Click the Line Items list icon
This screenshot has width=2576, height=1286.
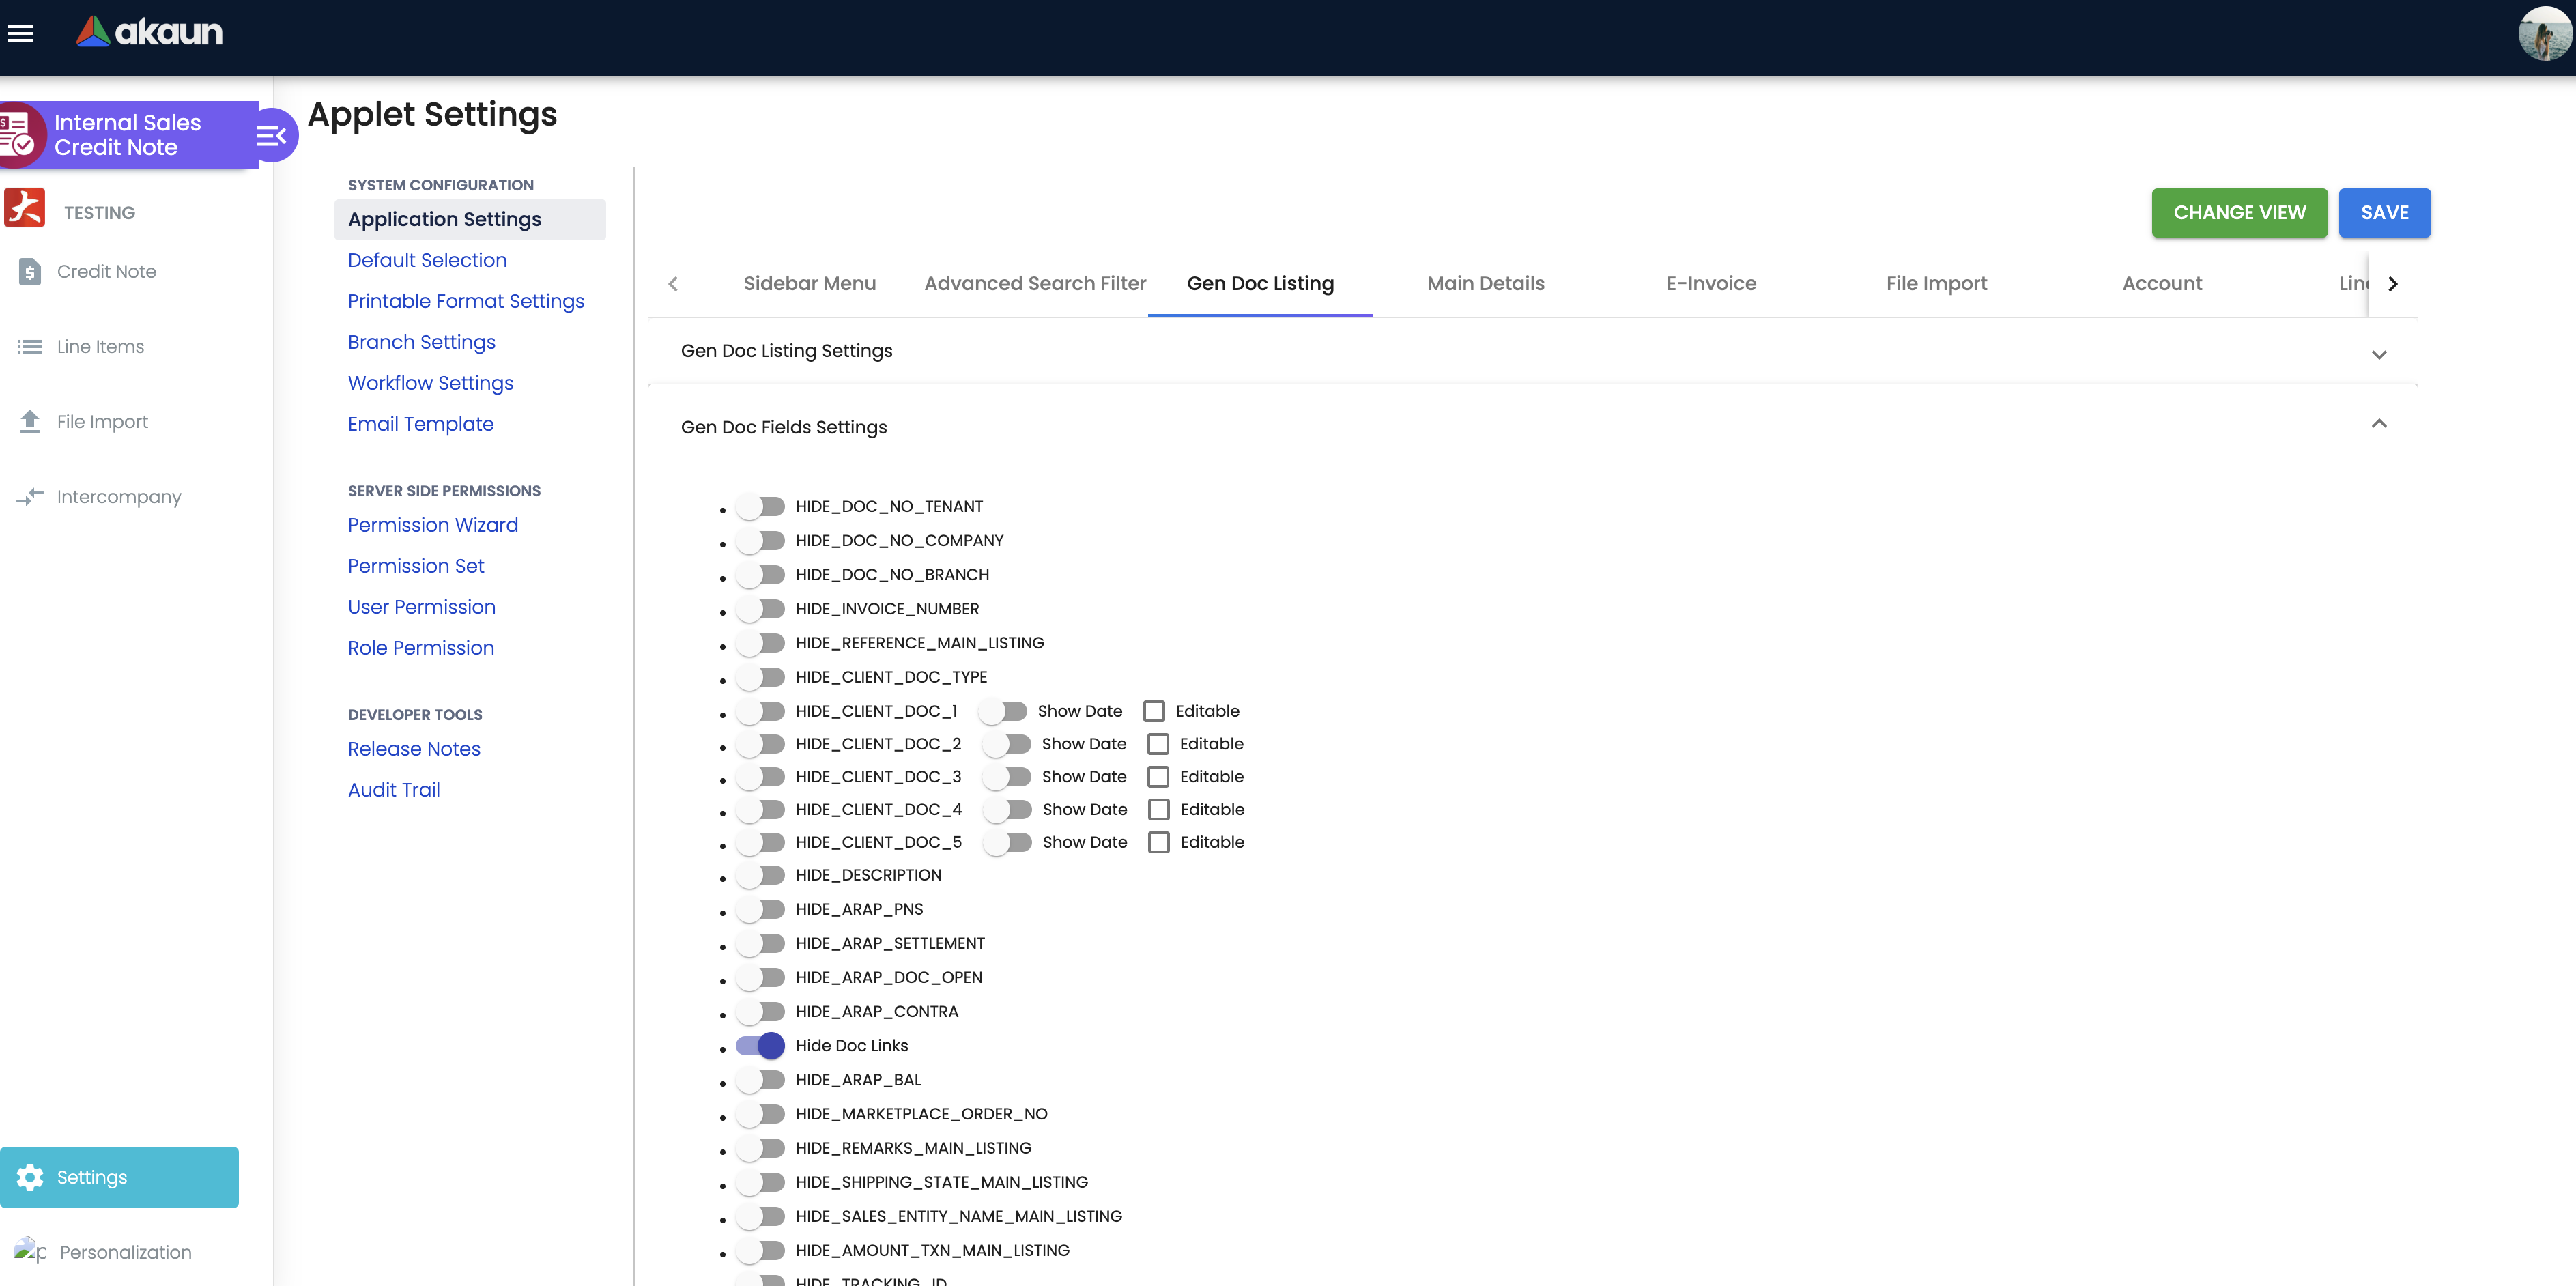30,346
